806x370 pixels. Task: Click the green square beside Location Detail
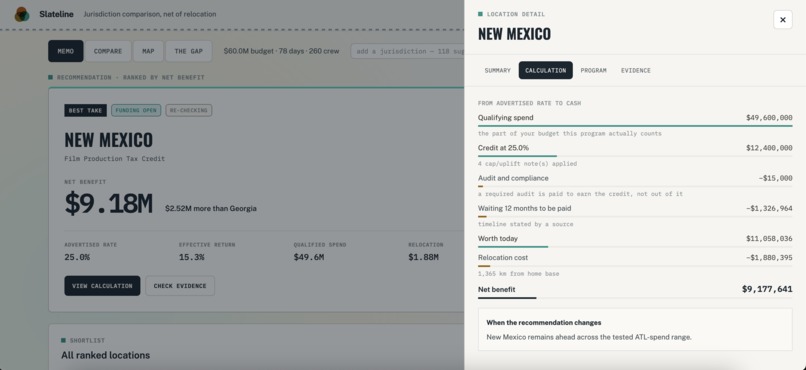(480, 14)
